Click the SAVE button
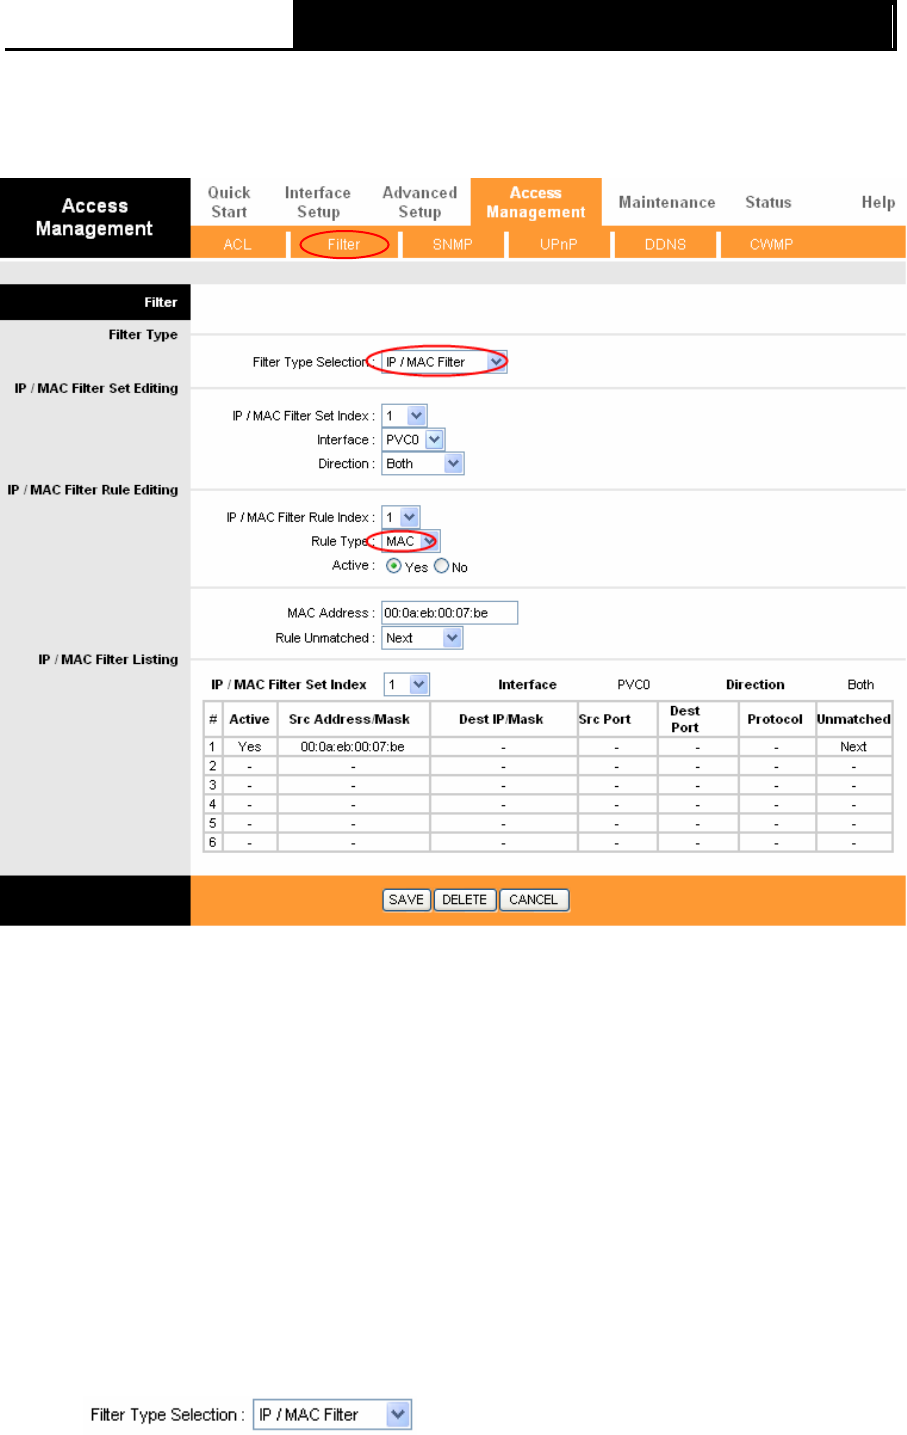907x1435 pixels. (406, 899)
